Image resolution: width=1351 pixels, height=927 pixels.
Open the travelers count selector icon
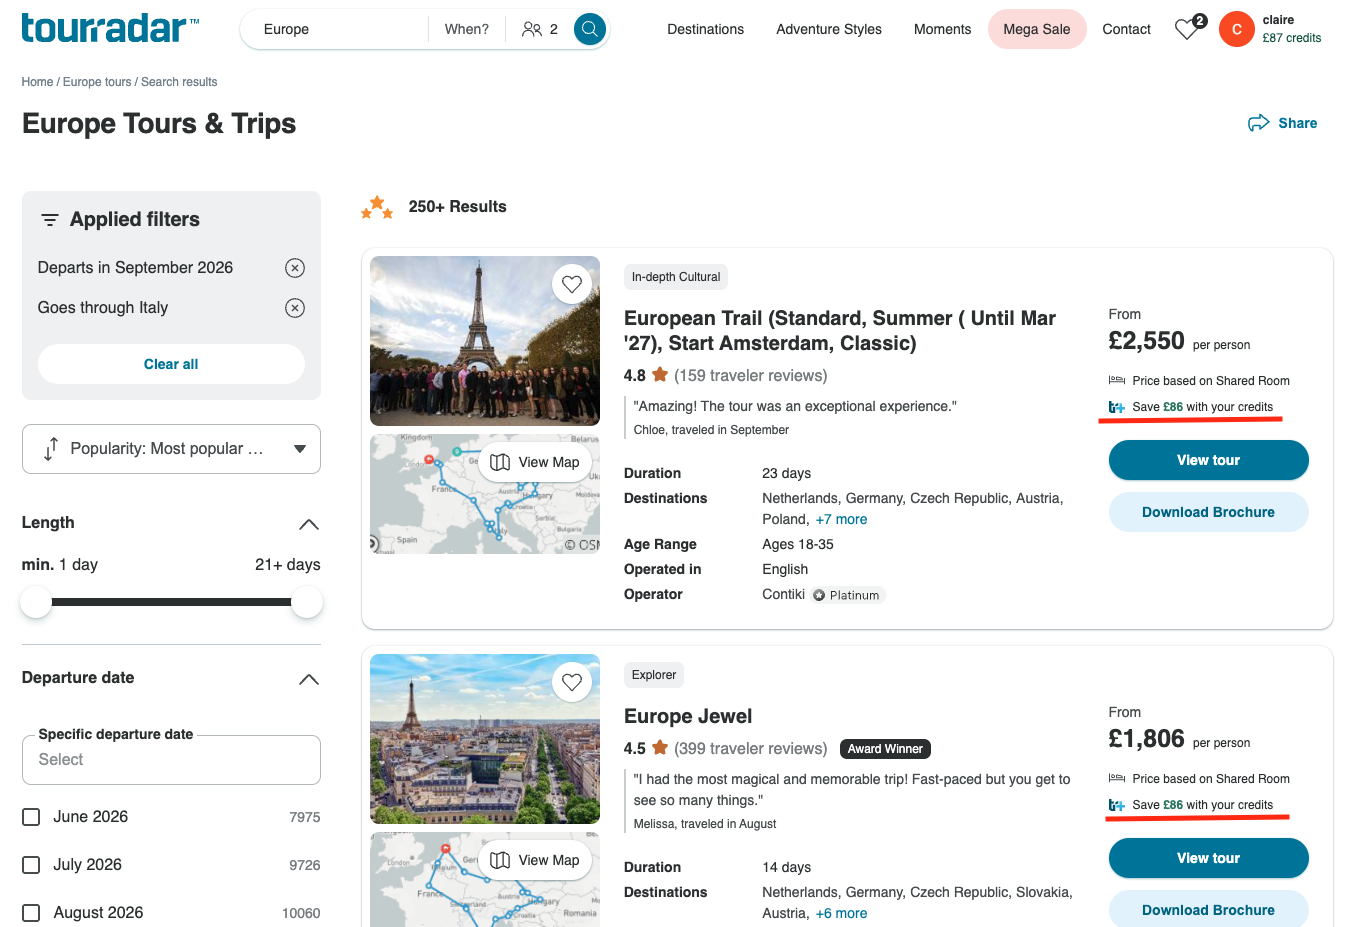click(532, 29)
